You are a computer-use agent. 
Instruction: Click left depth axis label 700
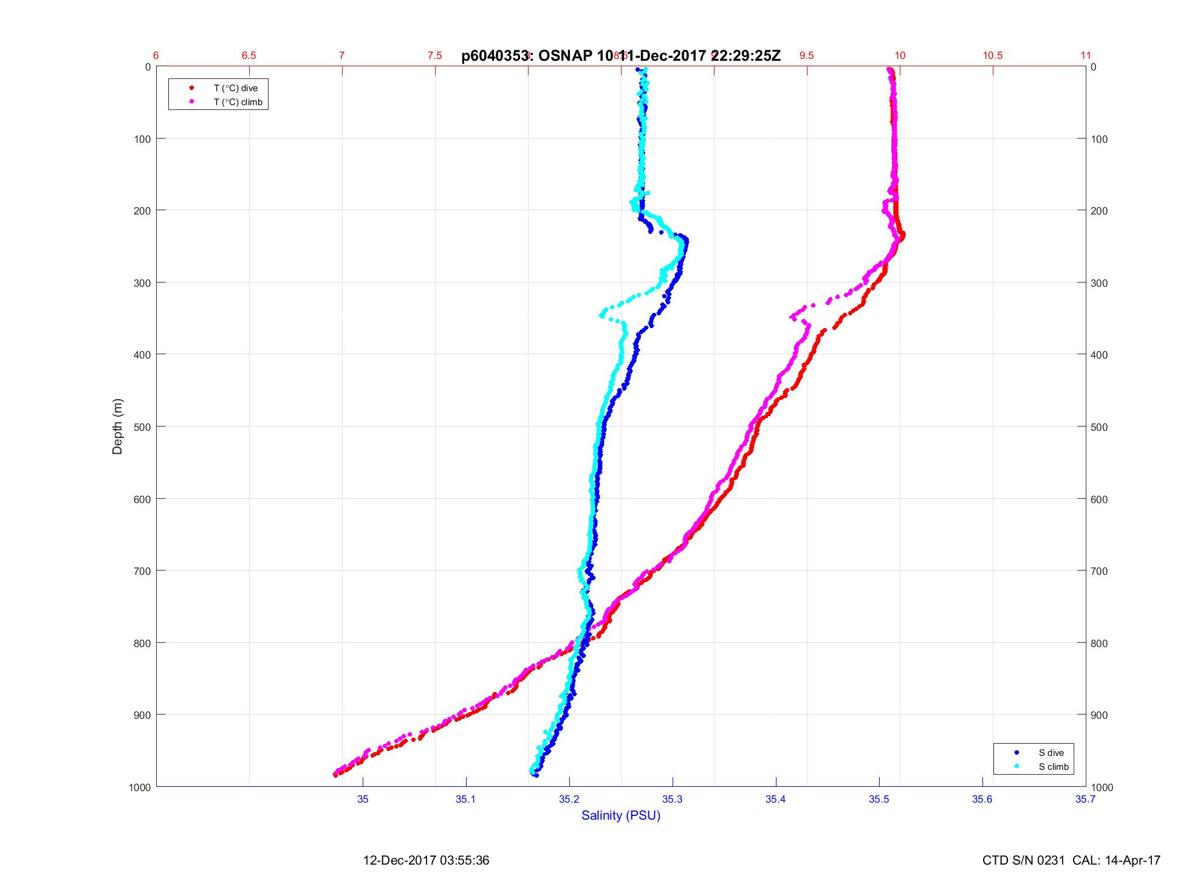pos(142,571)
